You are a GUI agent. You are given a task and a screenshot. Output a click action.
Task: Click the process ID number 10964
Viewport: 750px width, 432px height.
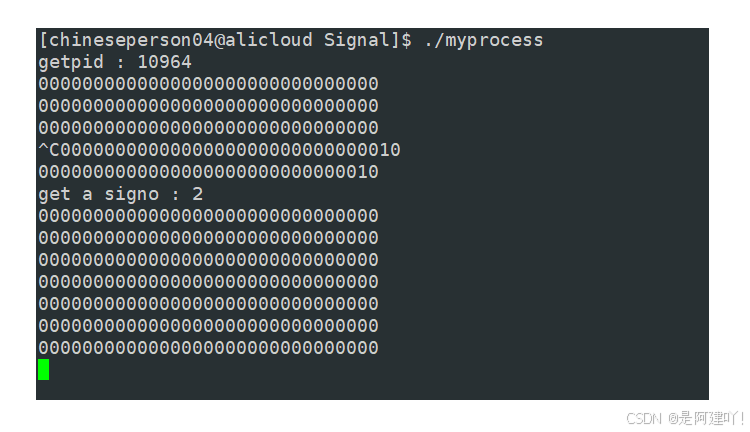coord(165,62)
